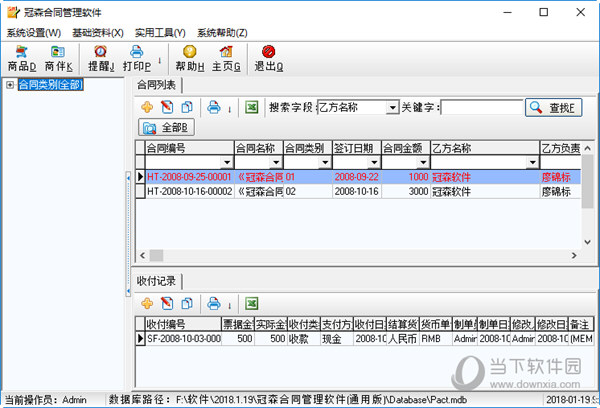This screenshot has width=600, height=408.
Task: Click the 全部 show all button
Action: pyautogui.click(x=167, y=127)
